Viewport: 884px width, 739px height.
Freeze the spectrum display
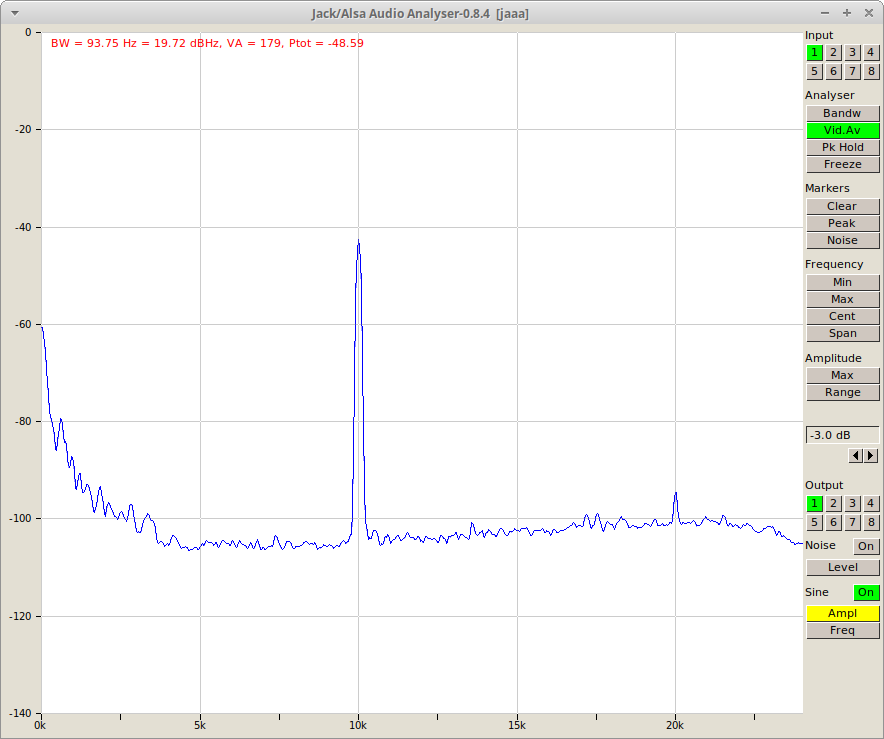[843, 164]
